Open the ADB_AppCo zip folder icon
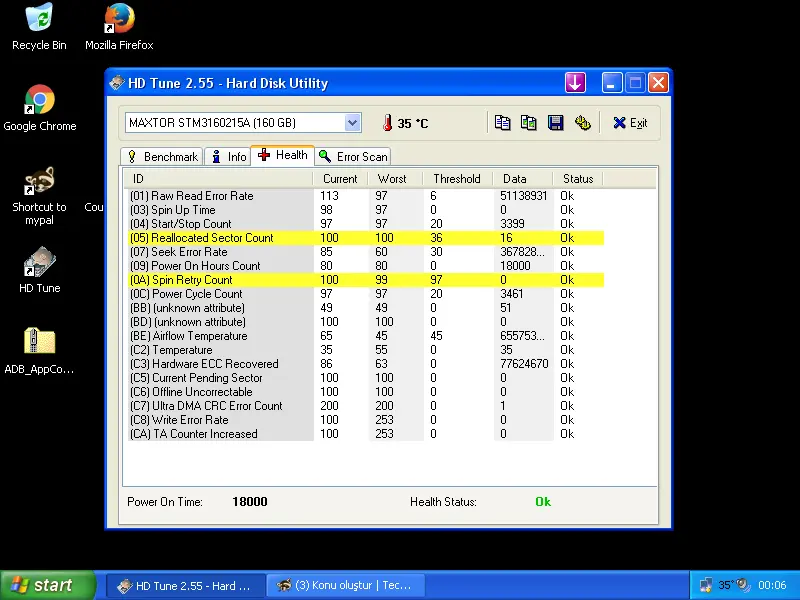Image resolution: width=800 pixels, height=600 pixels. (39, 351)
